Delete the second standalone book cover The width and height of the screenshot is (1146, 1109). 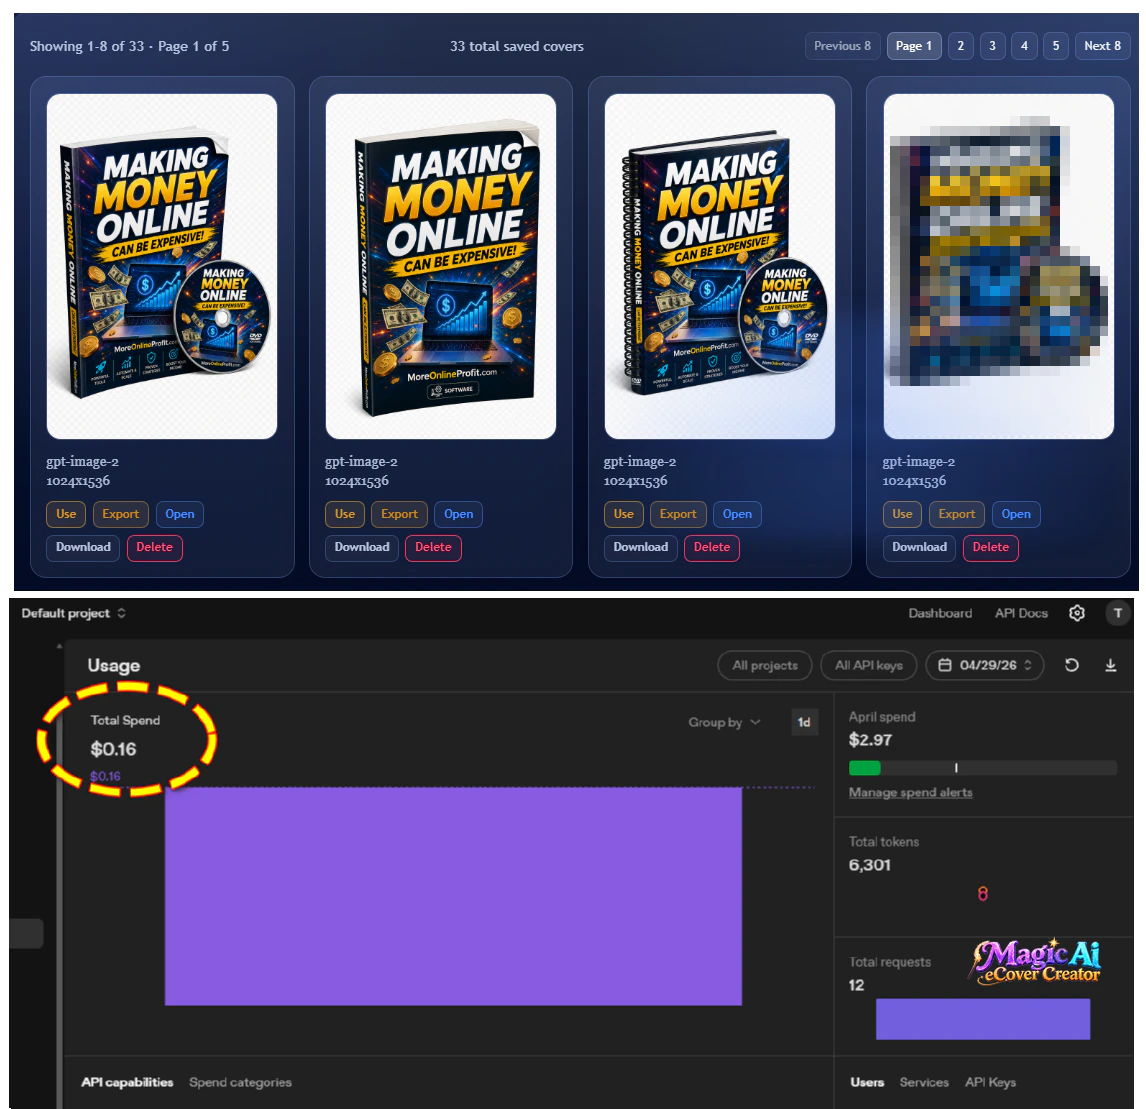coord(433,548)
